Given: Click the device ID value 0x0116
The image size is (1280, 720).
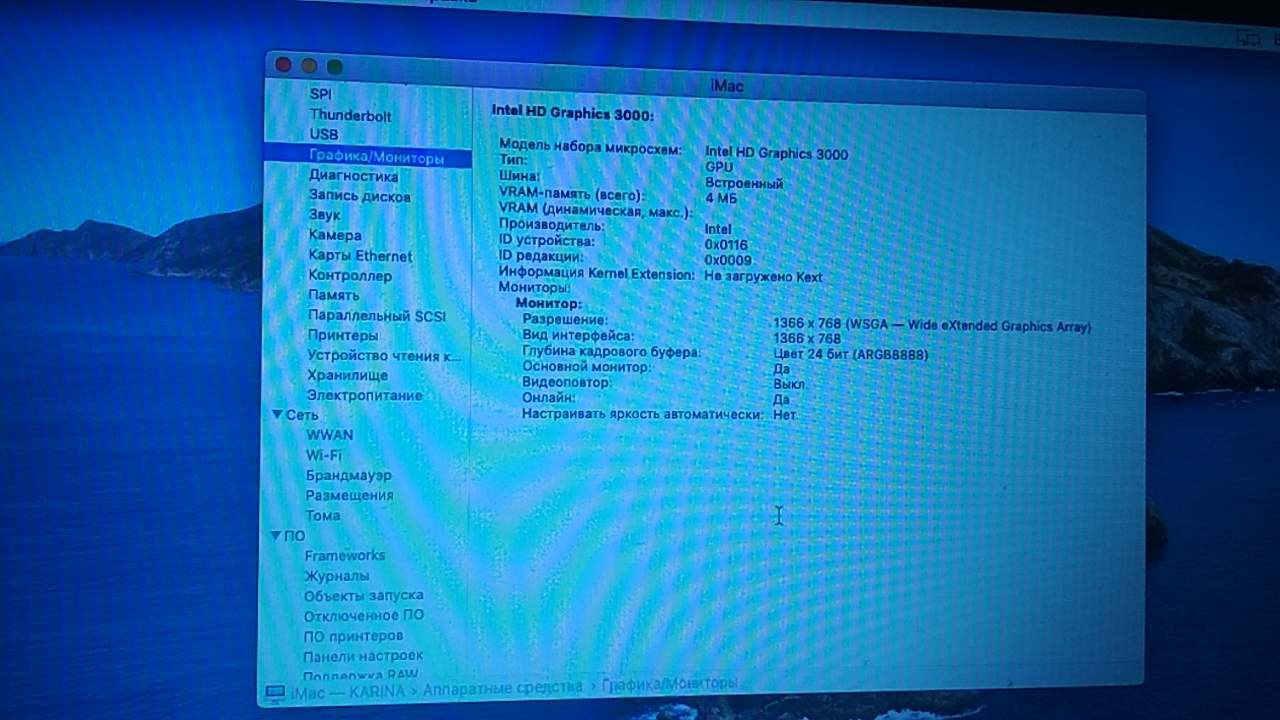Looking at the screenshot, I should (x=726, y=244).
